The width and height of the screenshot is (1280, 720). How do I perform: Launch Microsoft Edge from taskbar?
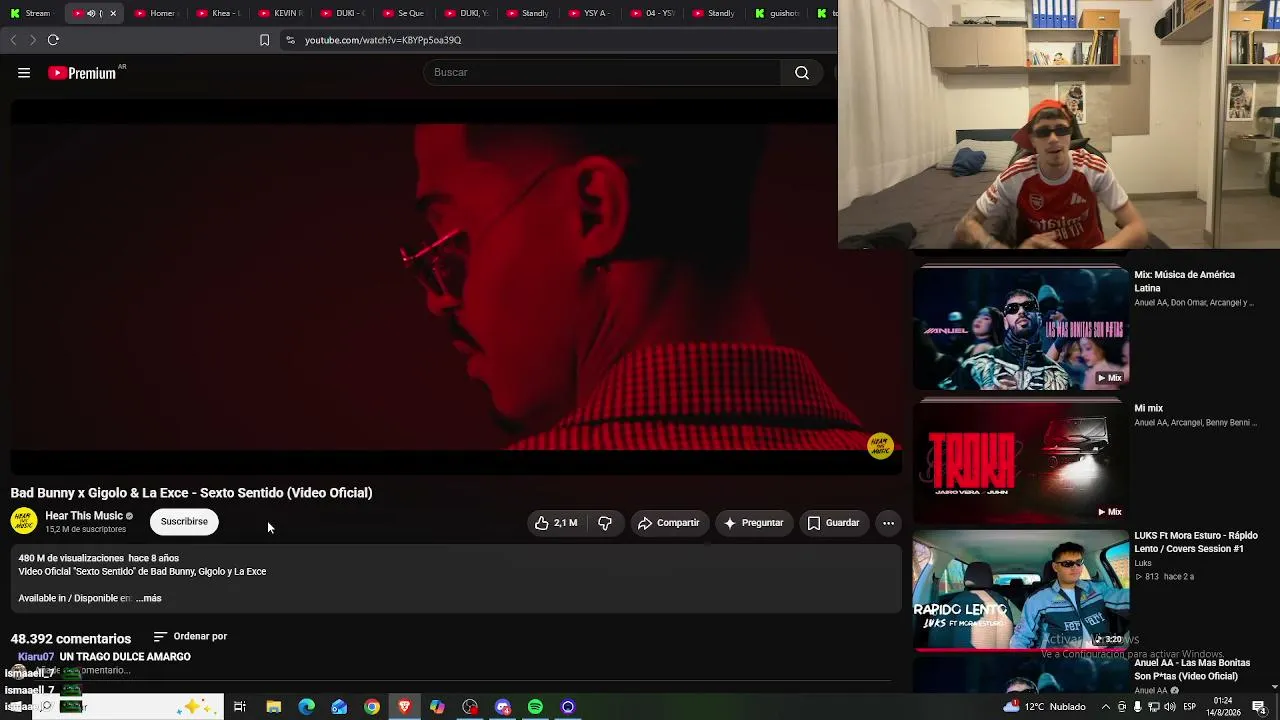tap(306, 707)
